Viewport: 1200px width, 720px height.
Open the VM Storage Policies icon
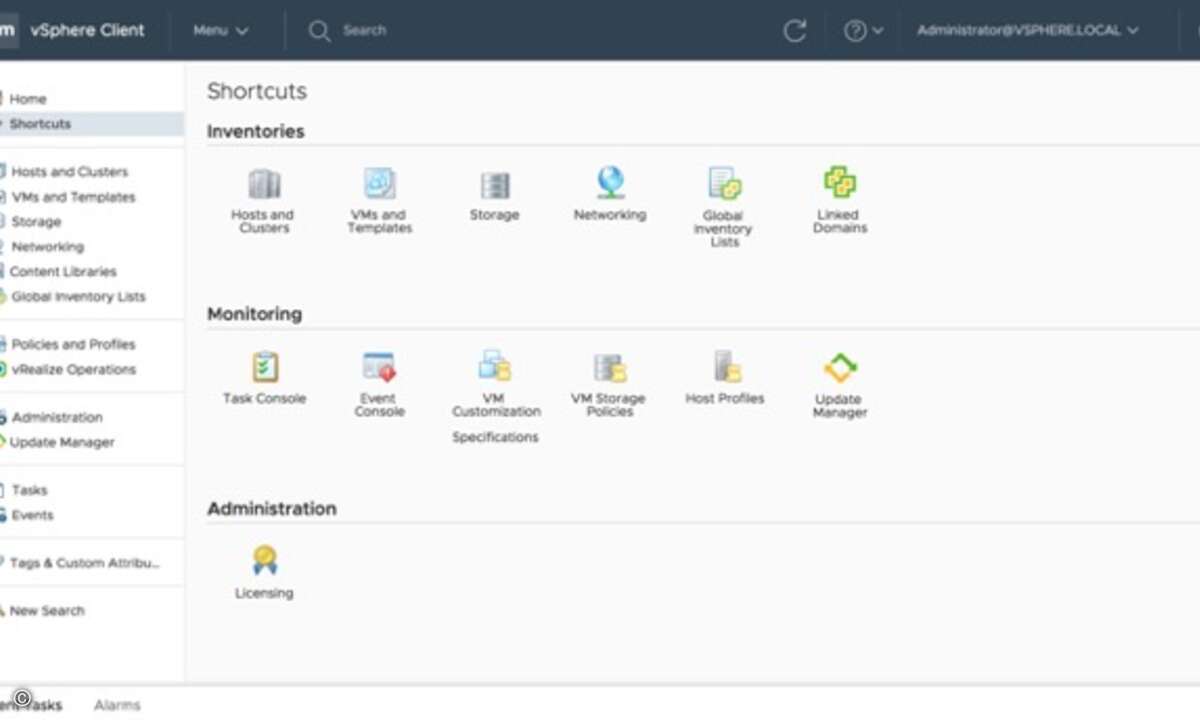610,367
